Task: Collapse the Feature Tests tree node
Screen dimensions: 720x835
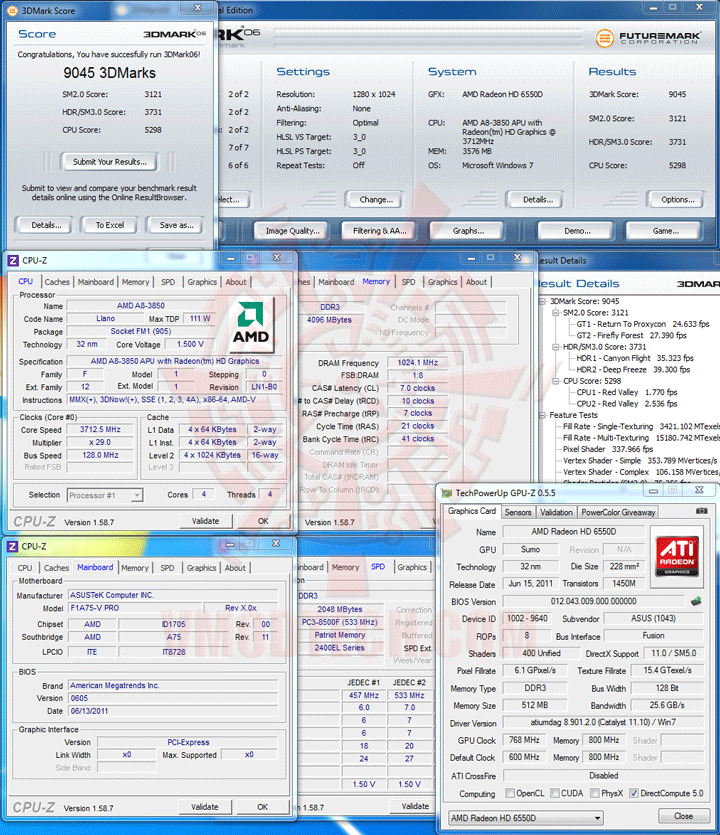Action: pos(543,415)
